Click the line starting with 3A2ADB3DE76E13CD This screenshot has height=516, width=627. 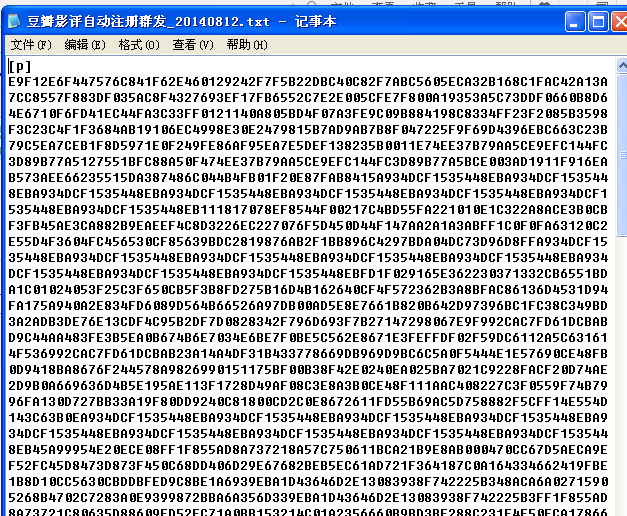pos(308,322)
